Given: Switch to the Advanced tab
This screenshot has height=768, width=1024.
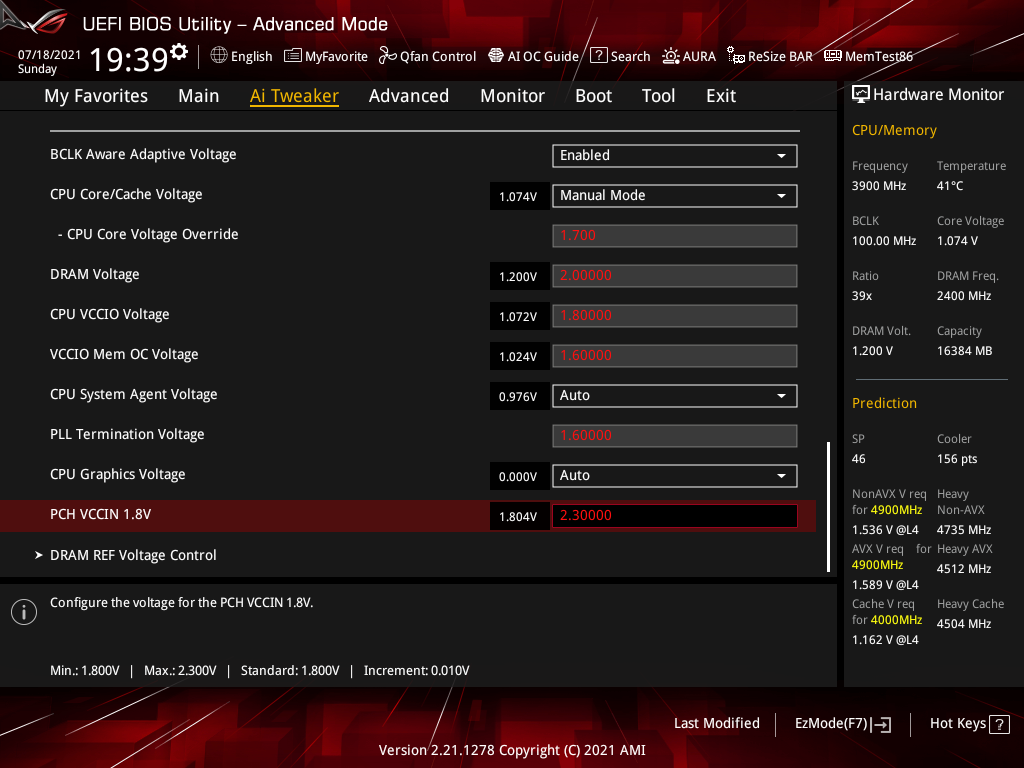Looking at the screenshot, I should [409, 95].
